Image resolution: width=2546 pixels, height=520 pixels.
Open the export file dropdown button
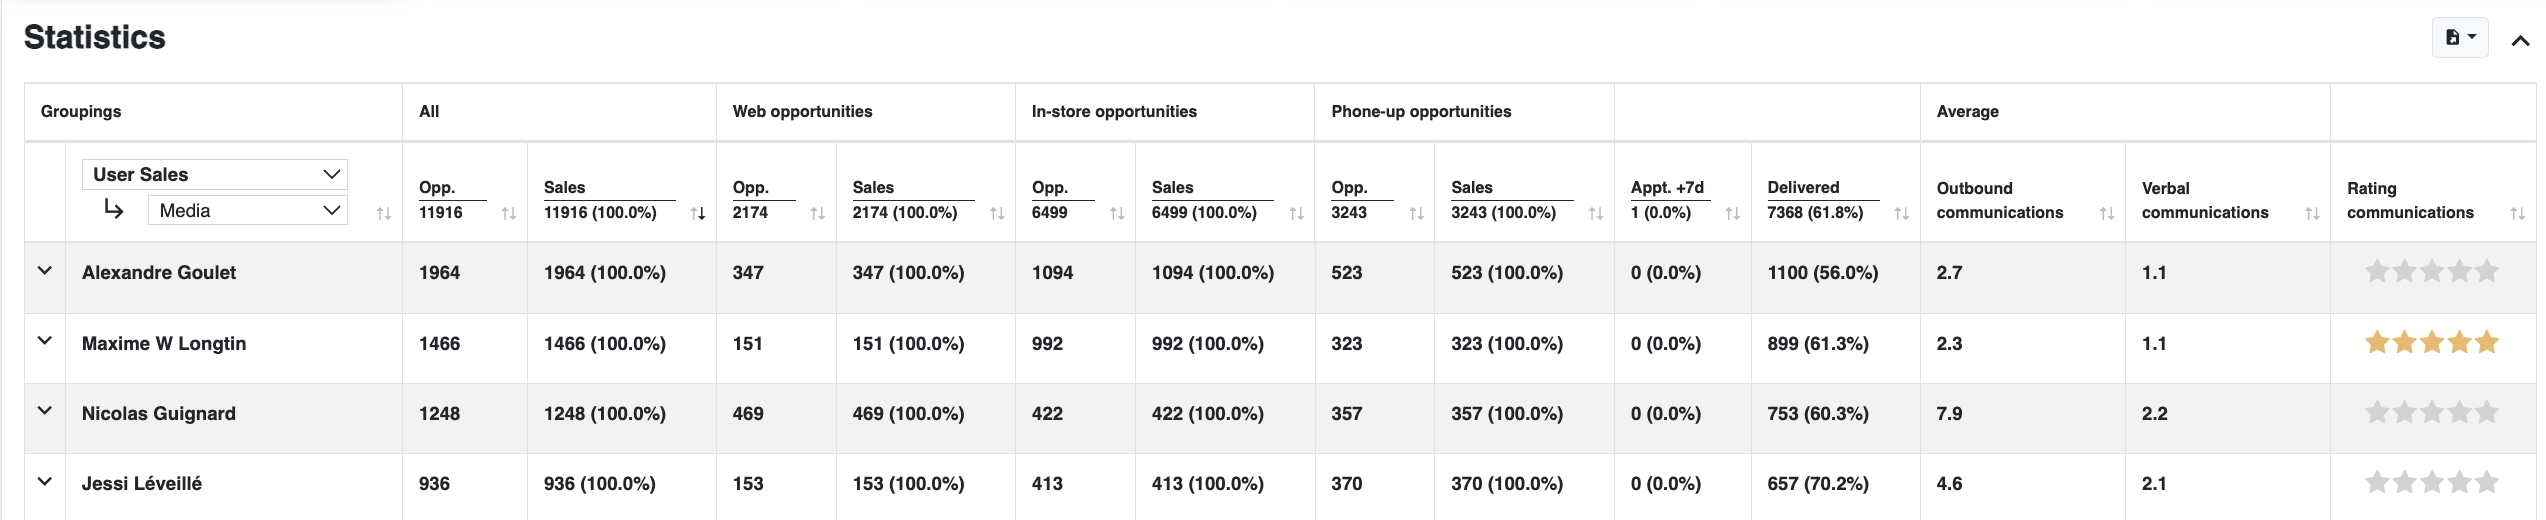2460,38
